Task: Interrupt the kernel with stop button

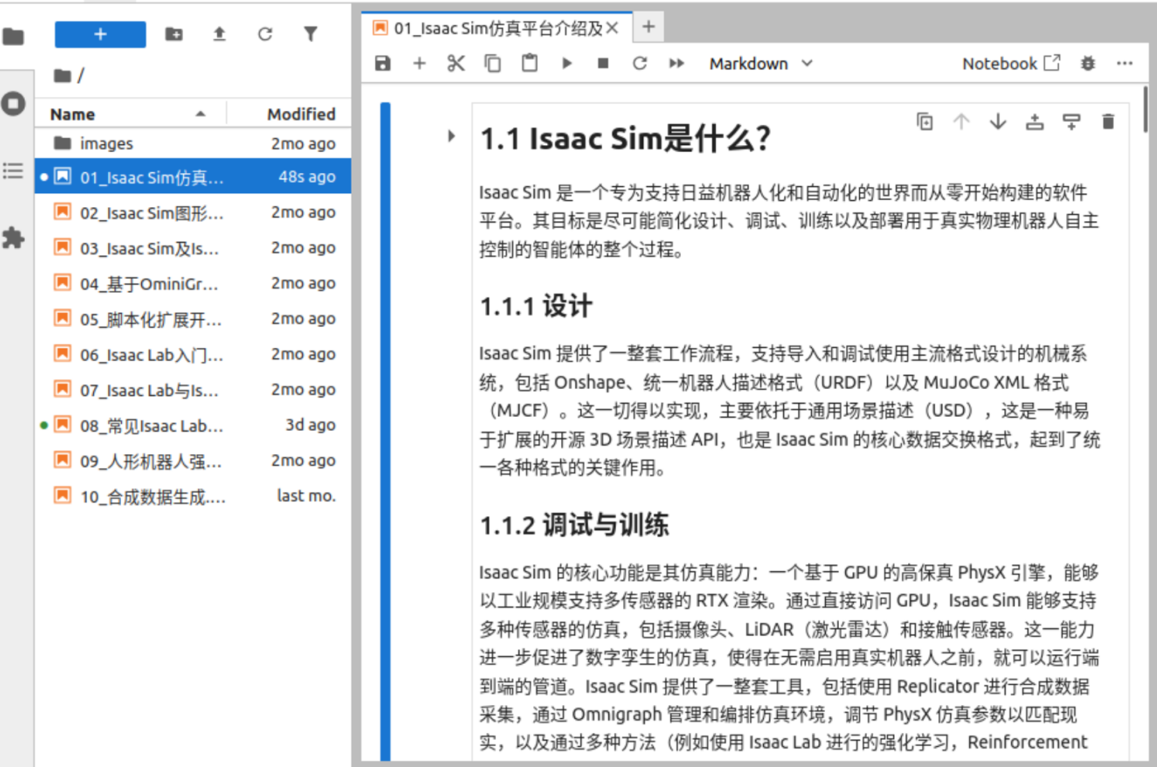Action: (x=603, y=63)
